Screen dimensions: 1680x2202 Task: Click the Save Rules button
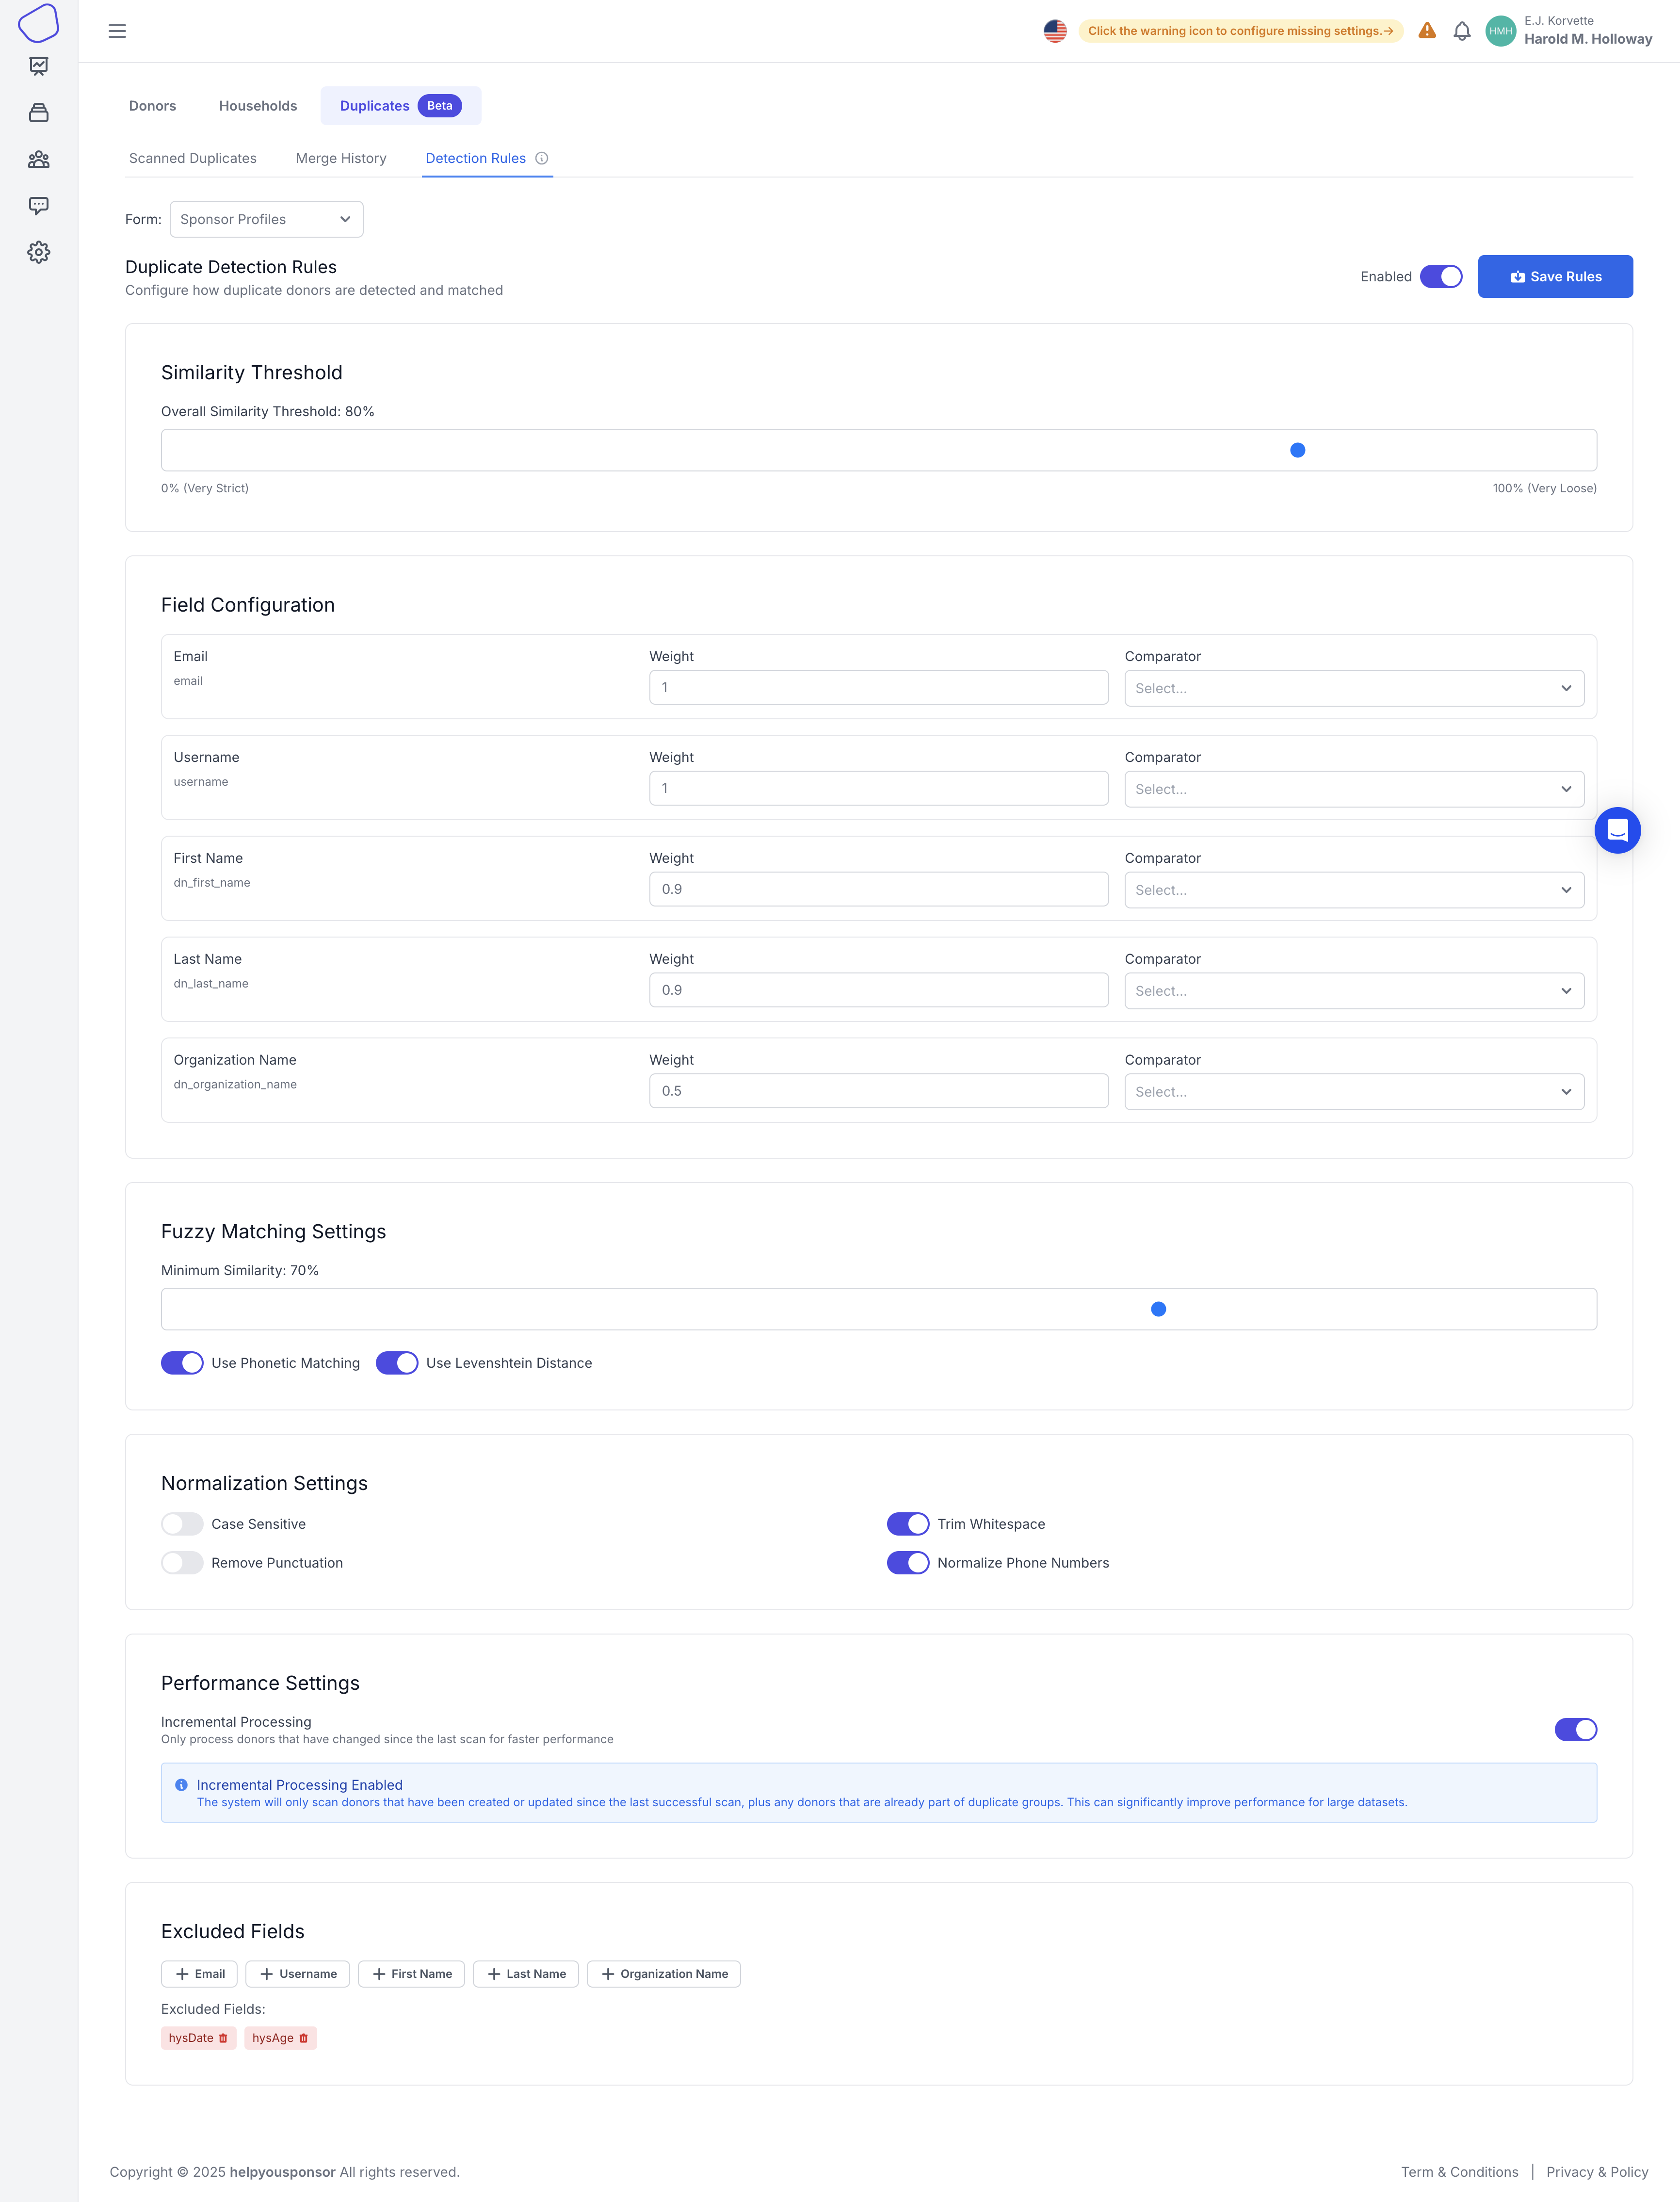(x=1554, y=277)
